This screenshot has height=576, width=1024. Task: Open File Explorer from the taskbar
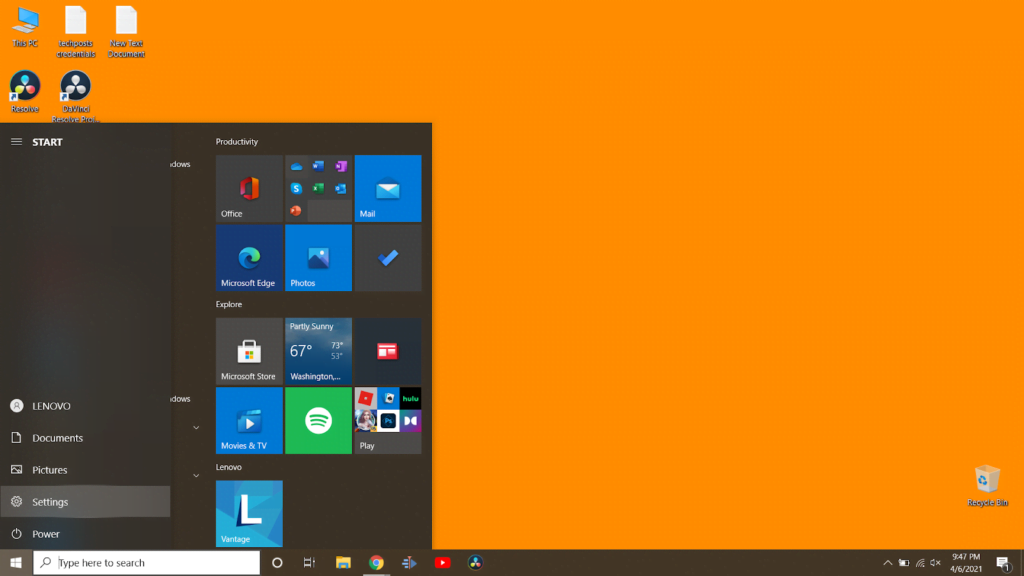343,562
